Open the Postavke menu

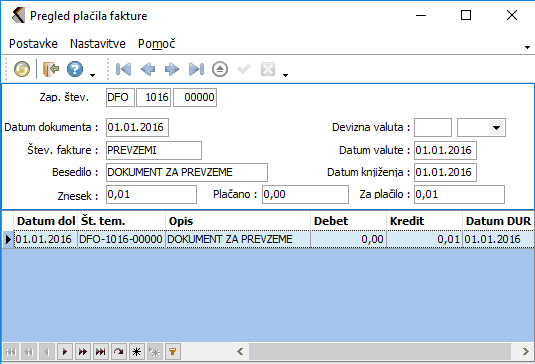click(33, 44)
